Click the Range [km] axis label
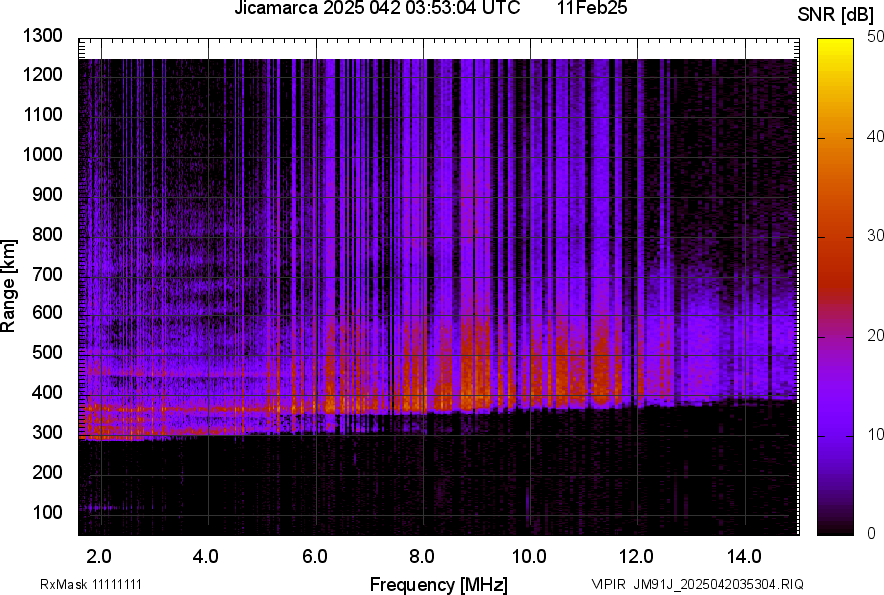The width and height of the screenshot is (884, 595). pos(9,284)
